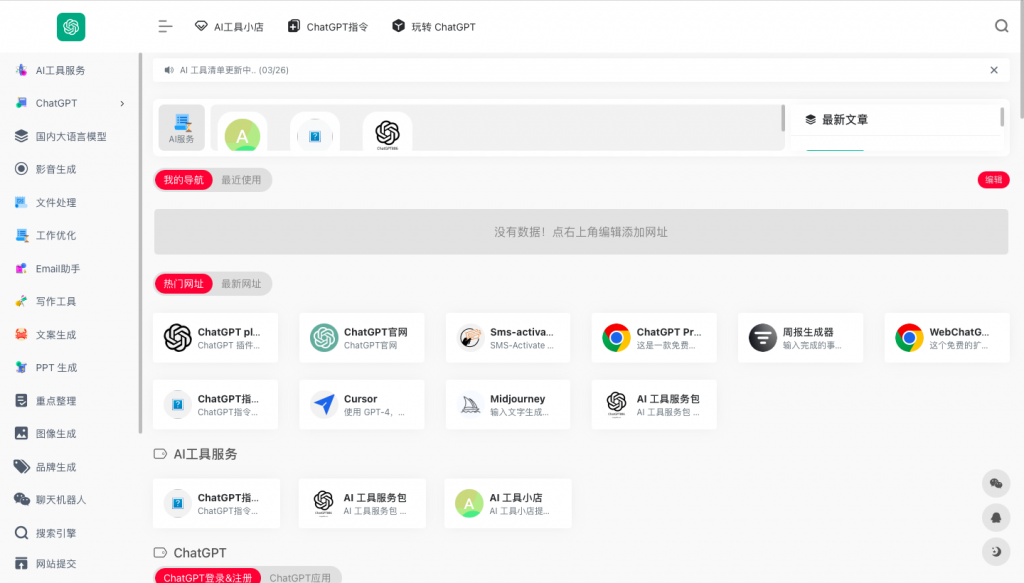Image resolution: width=1024 pixels, height=583 pixels.
Task: Click the QQ penguin floating icon
Action: (x=996, y=517)
